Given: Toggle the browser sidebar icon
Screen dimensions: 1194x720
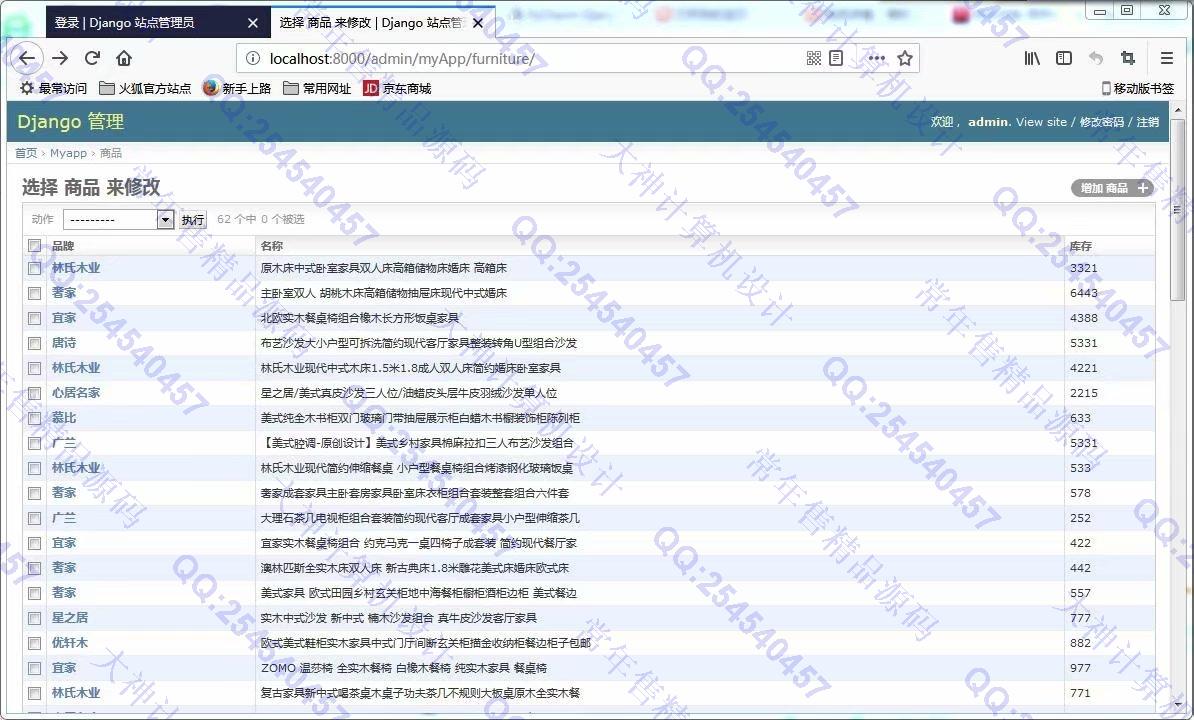Looking at the screenshot, I should 1064,59.
